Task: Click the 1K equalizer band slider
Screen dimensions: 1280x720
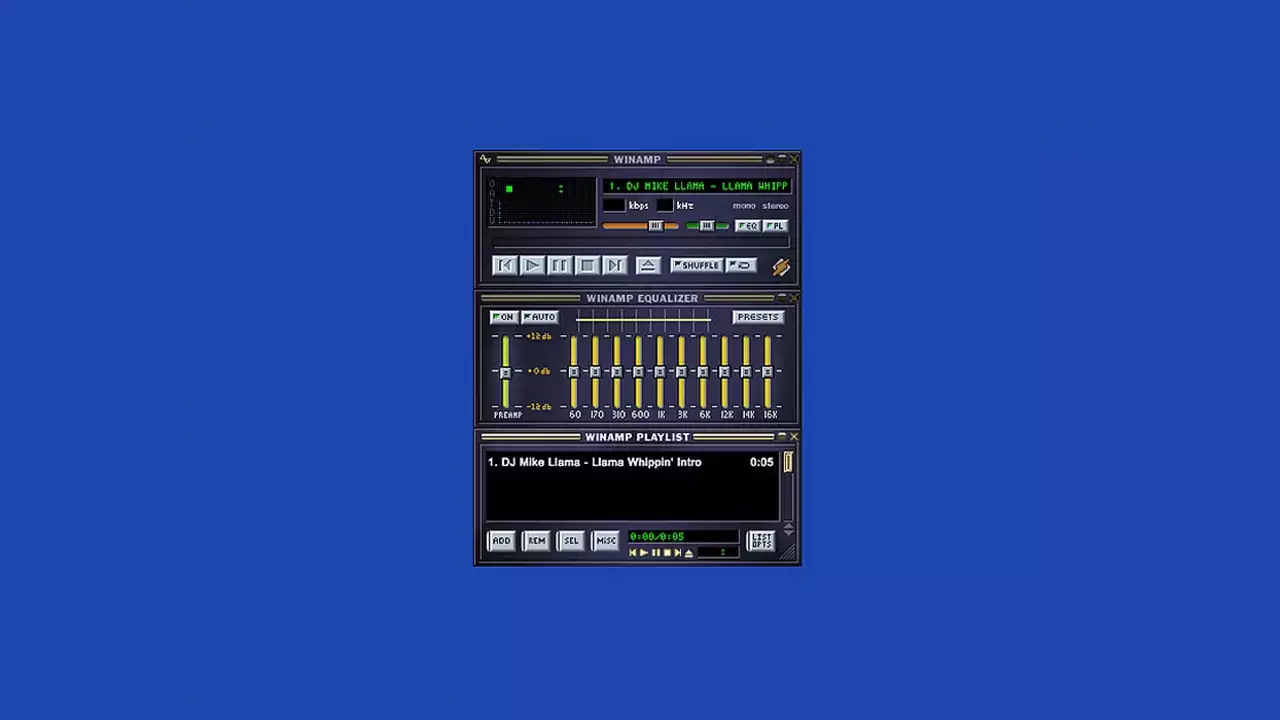Action: coord(660,372)
